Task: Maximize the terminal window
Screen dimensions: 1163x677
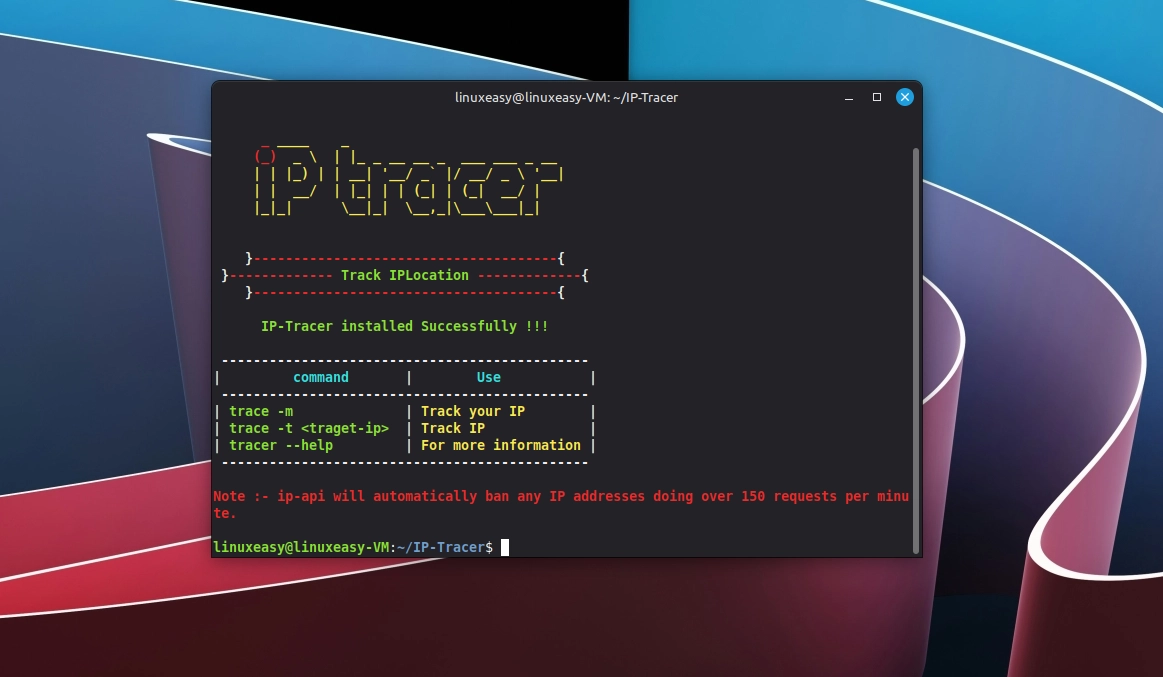Action: pyautogui.click(x=877, y=97)
